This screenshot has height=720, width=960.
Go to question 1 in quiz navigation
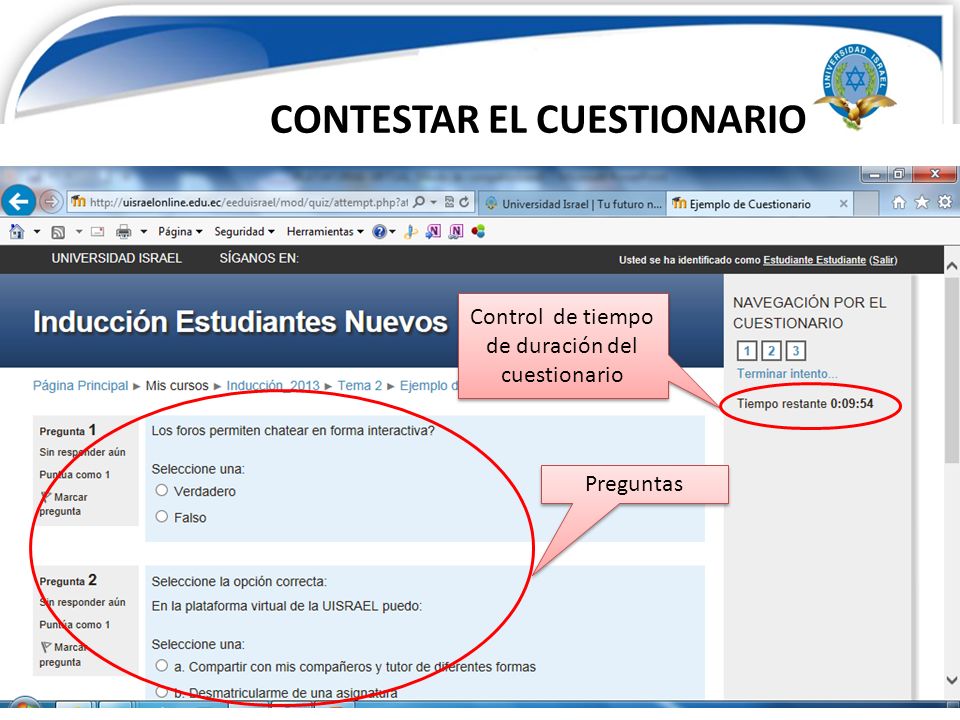tap(746, 351)
